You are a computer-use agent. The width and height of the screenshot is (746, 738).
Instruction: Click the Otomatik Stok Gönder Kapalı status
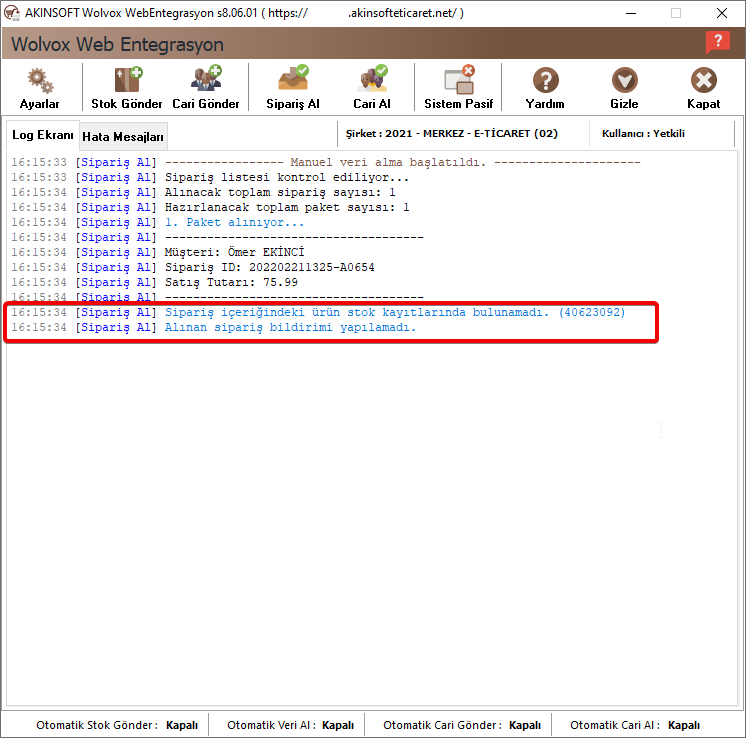[117, 725]
